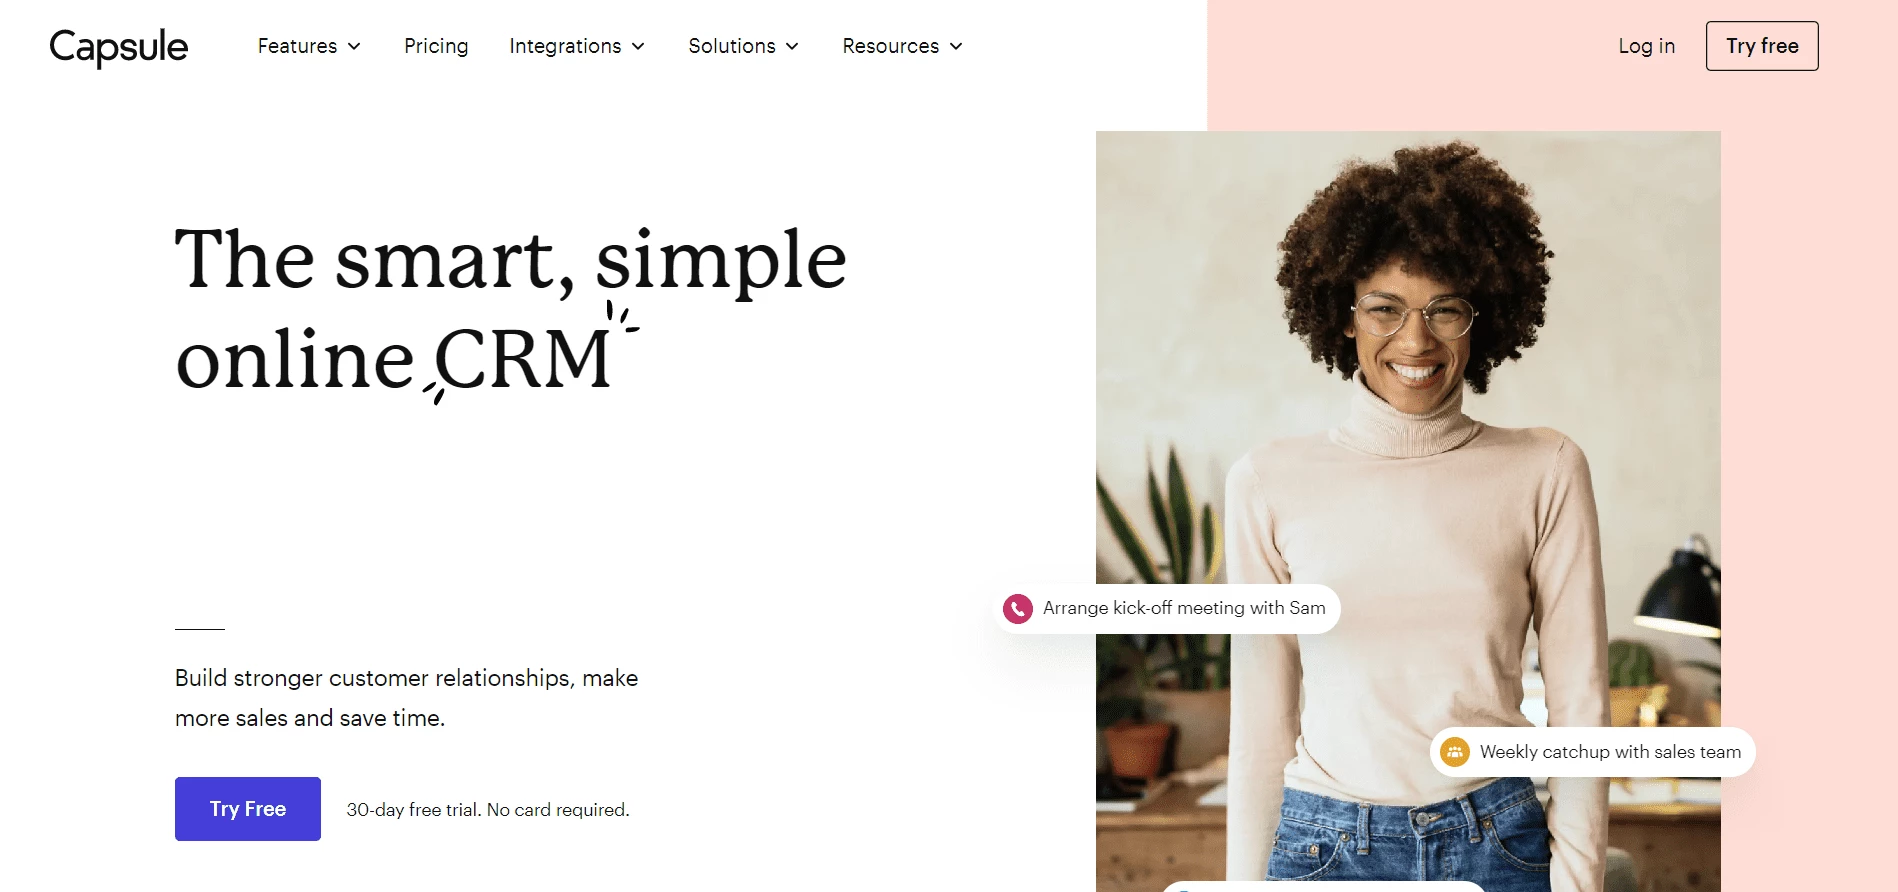This screenshot has height=892, width=1898.
Task: Open the Solutions menu
Action: [x=743, y=47]
